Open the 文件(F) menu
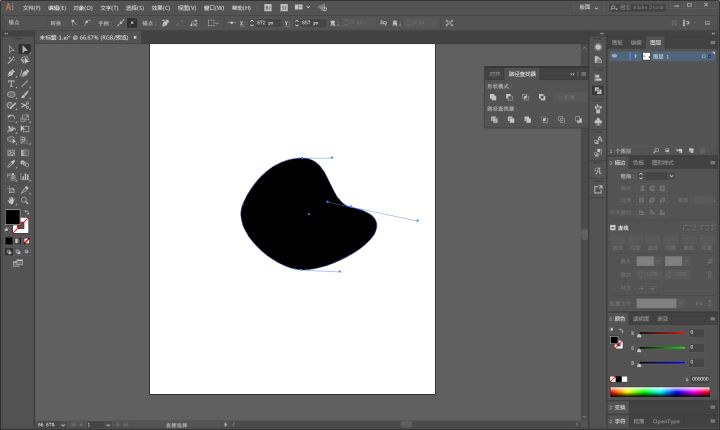The height and width of the screenshot is (430, 720). (31, 7)
